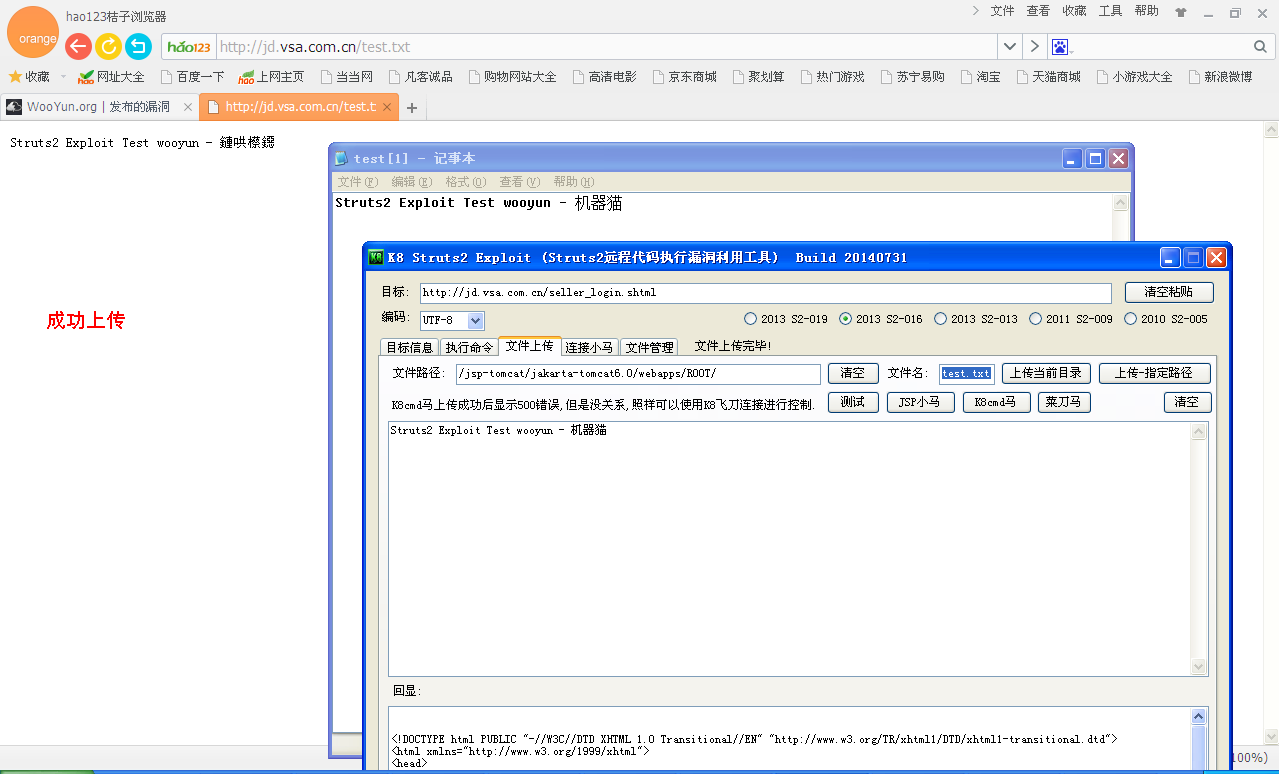1279x774 pixels.
Task: Click the Baidu paw search engine icon
Action: (1060, 47)
